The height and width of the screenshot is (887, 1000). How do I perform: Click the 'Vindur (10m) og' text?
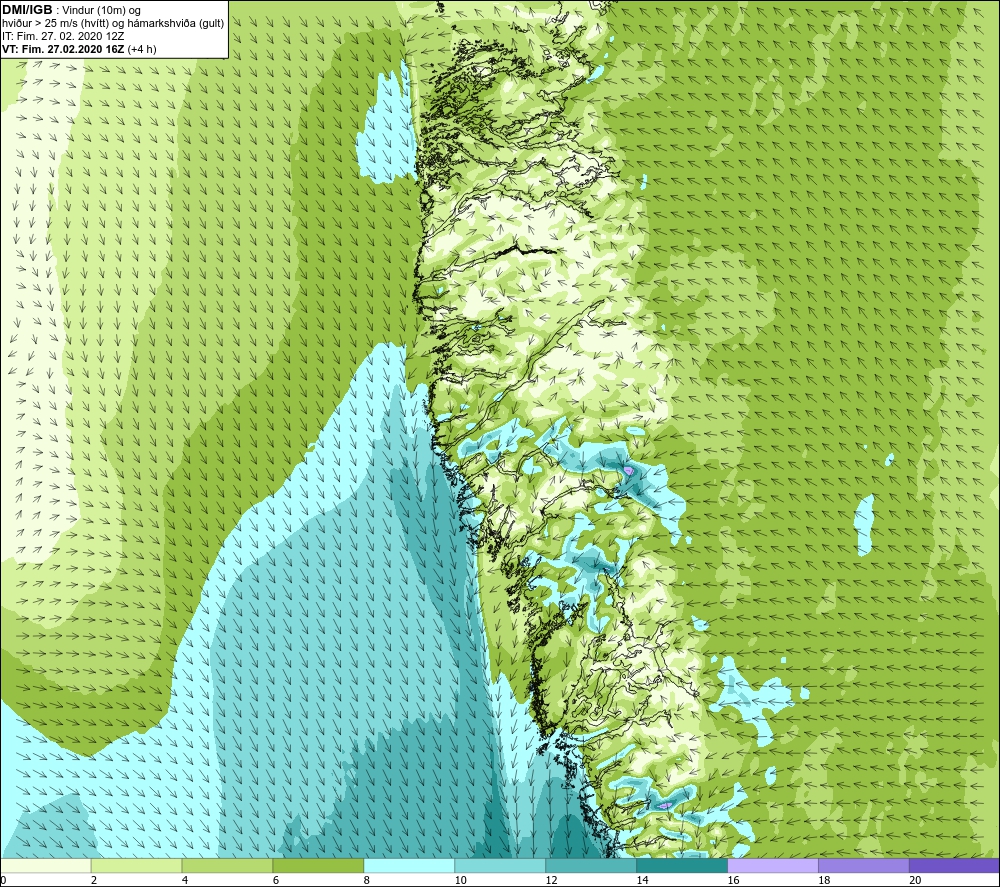101,10
